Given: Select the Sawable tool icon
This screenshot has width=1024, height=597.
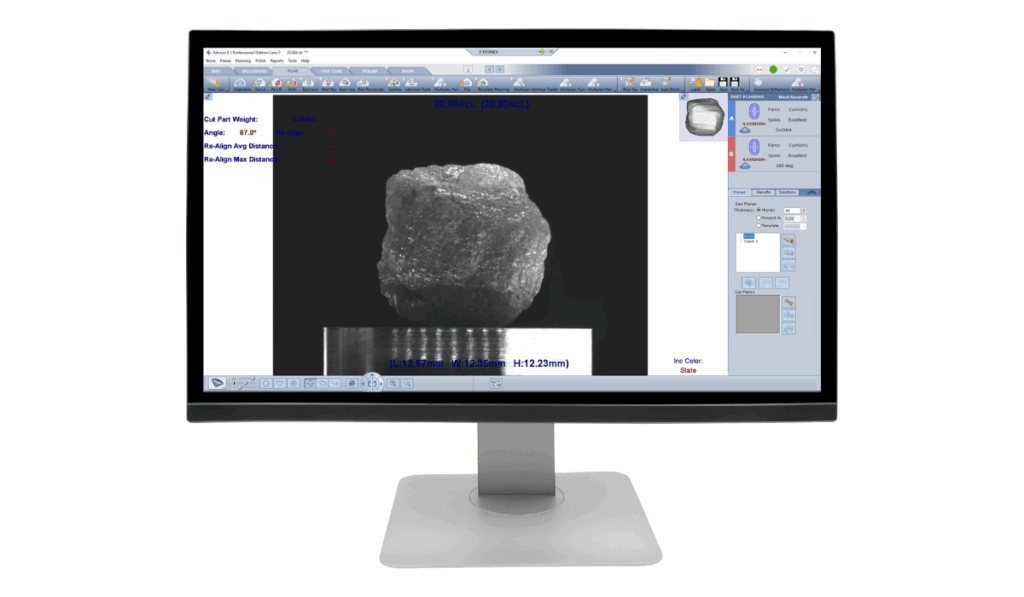Looking at the screenshot, I should click(x=240, y=84).
